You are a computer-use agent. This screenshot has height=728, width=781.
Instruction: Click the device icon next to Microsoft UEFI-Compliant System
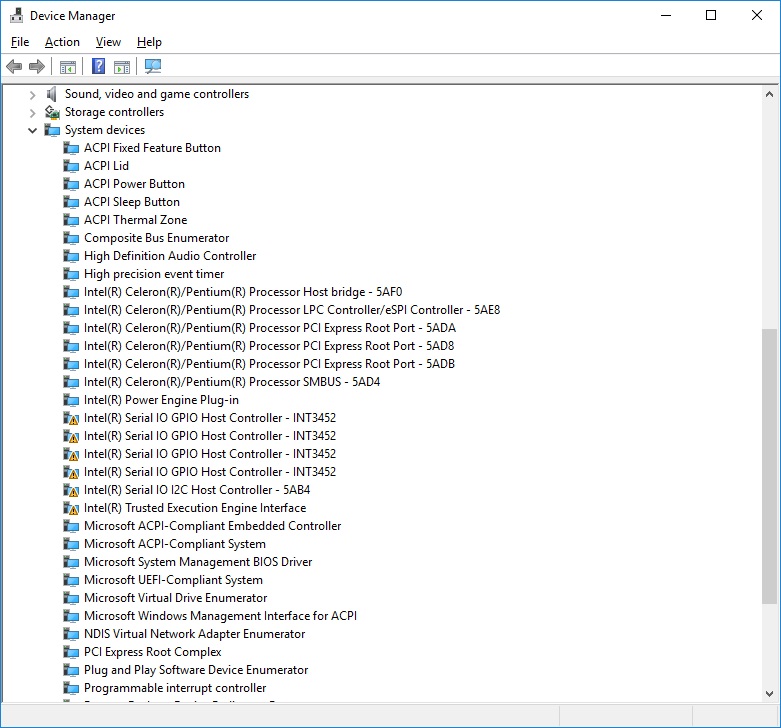click(x=71, y=580)
